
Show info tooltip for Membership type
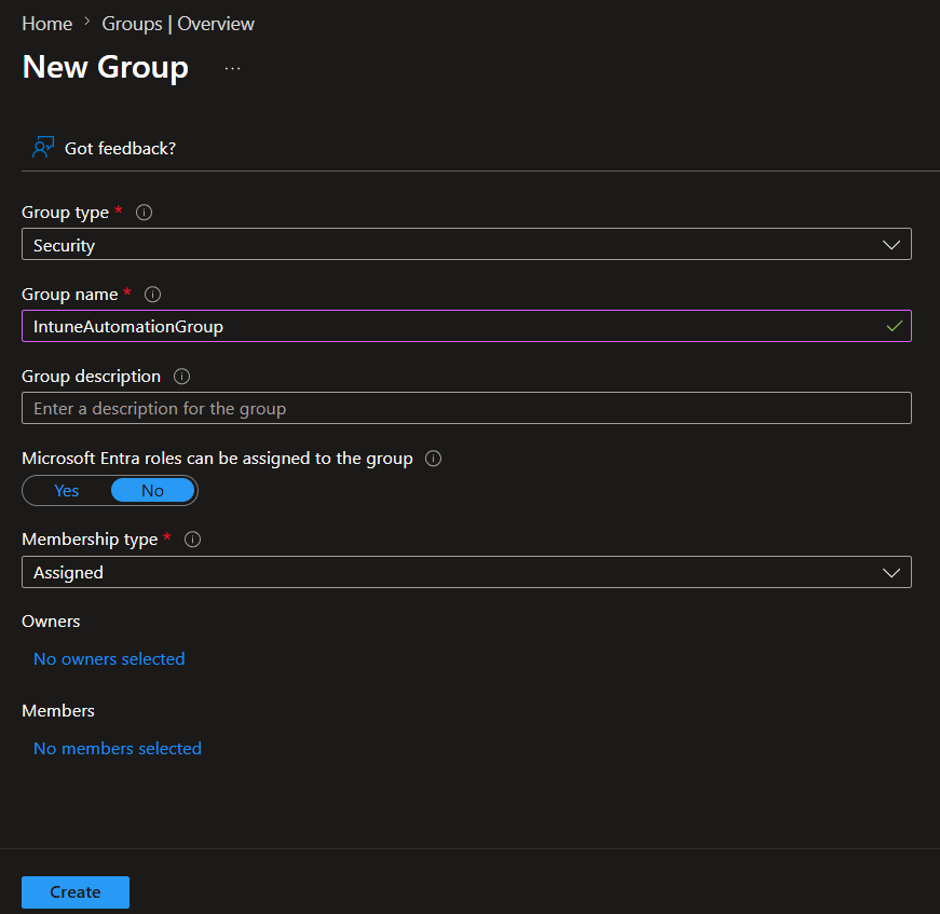tap(192, 539)
